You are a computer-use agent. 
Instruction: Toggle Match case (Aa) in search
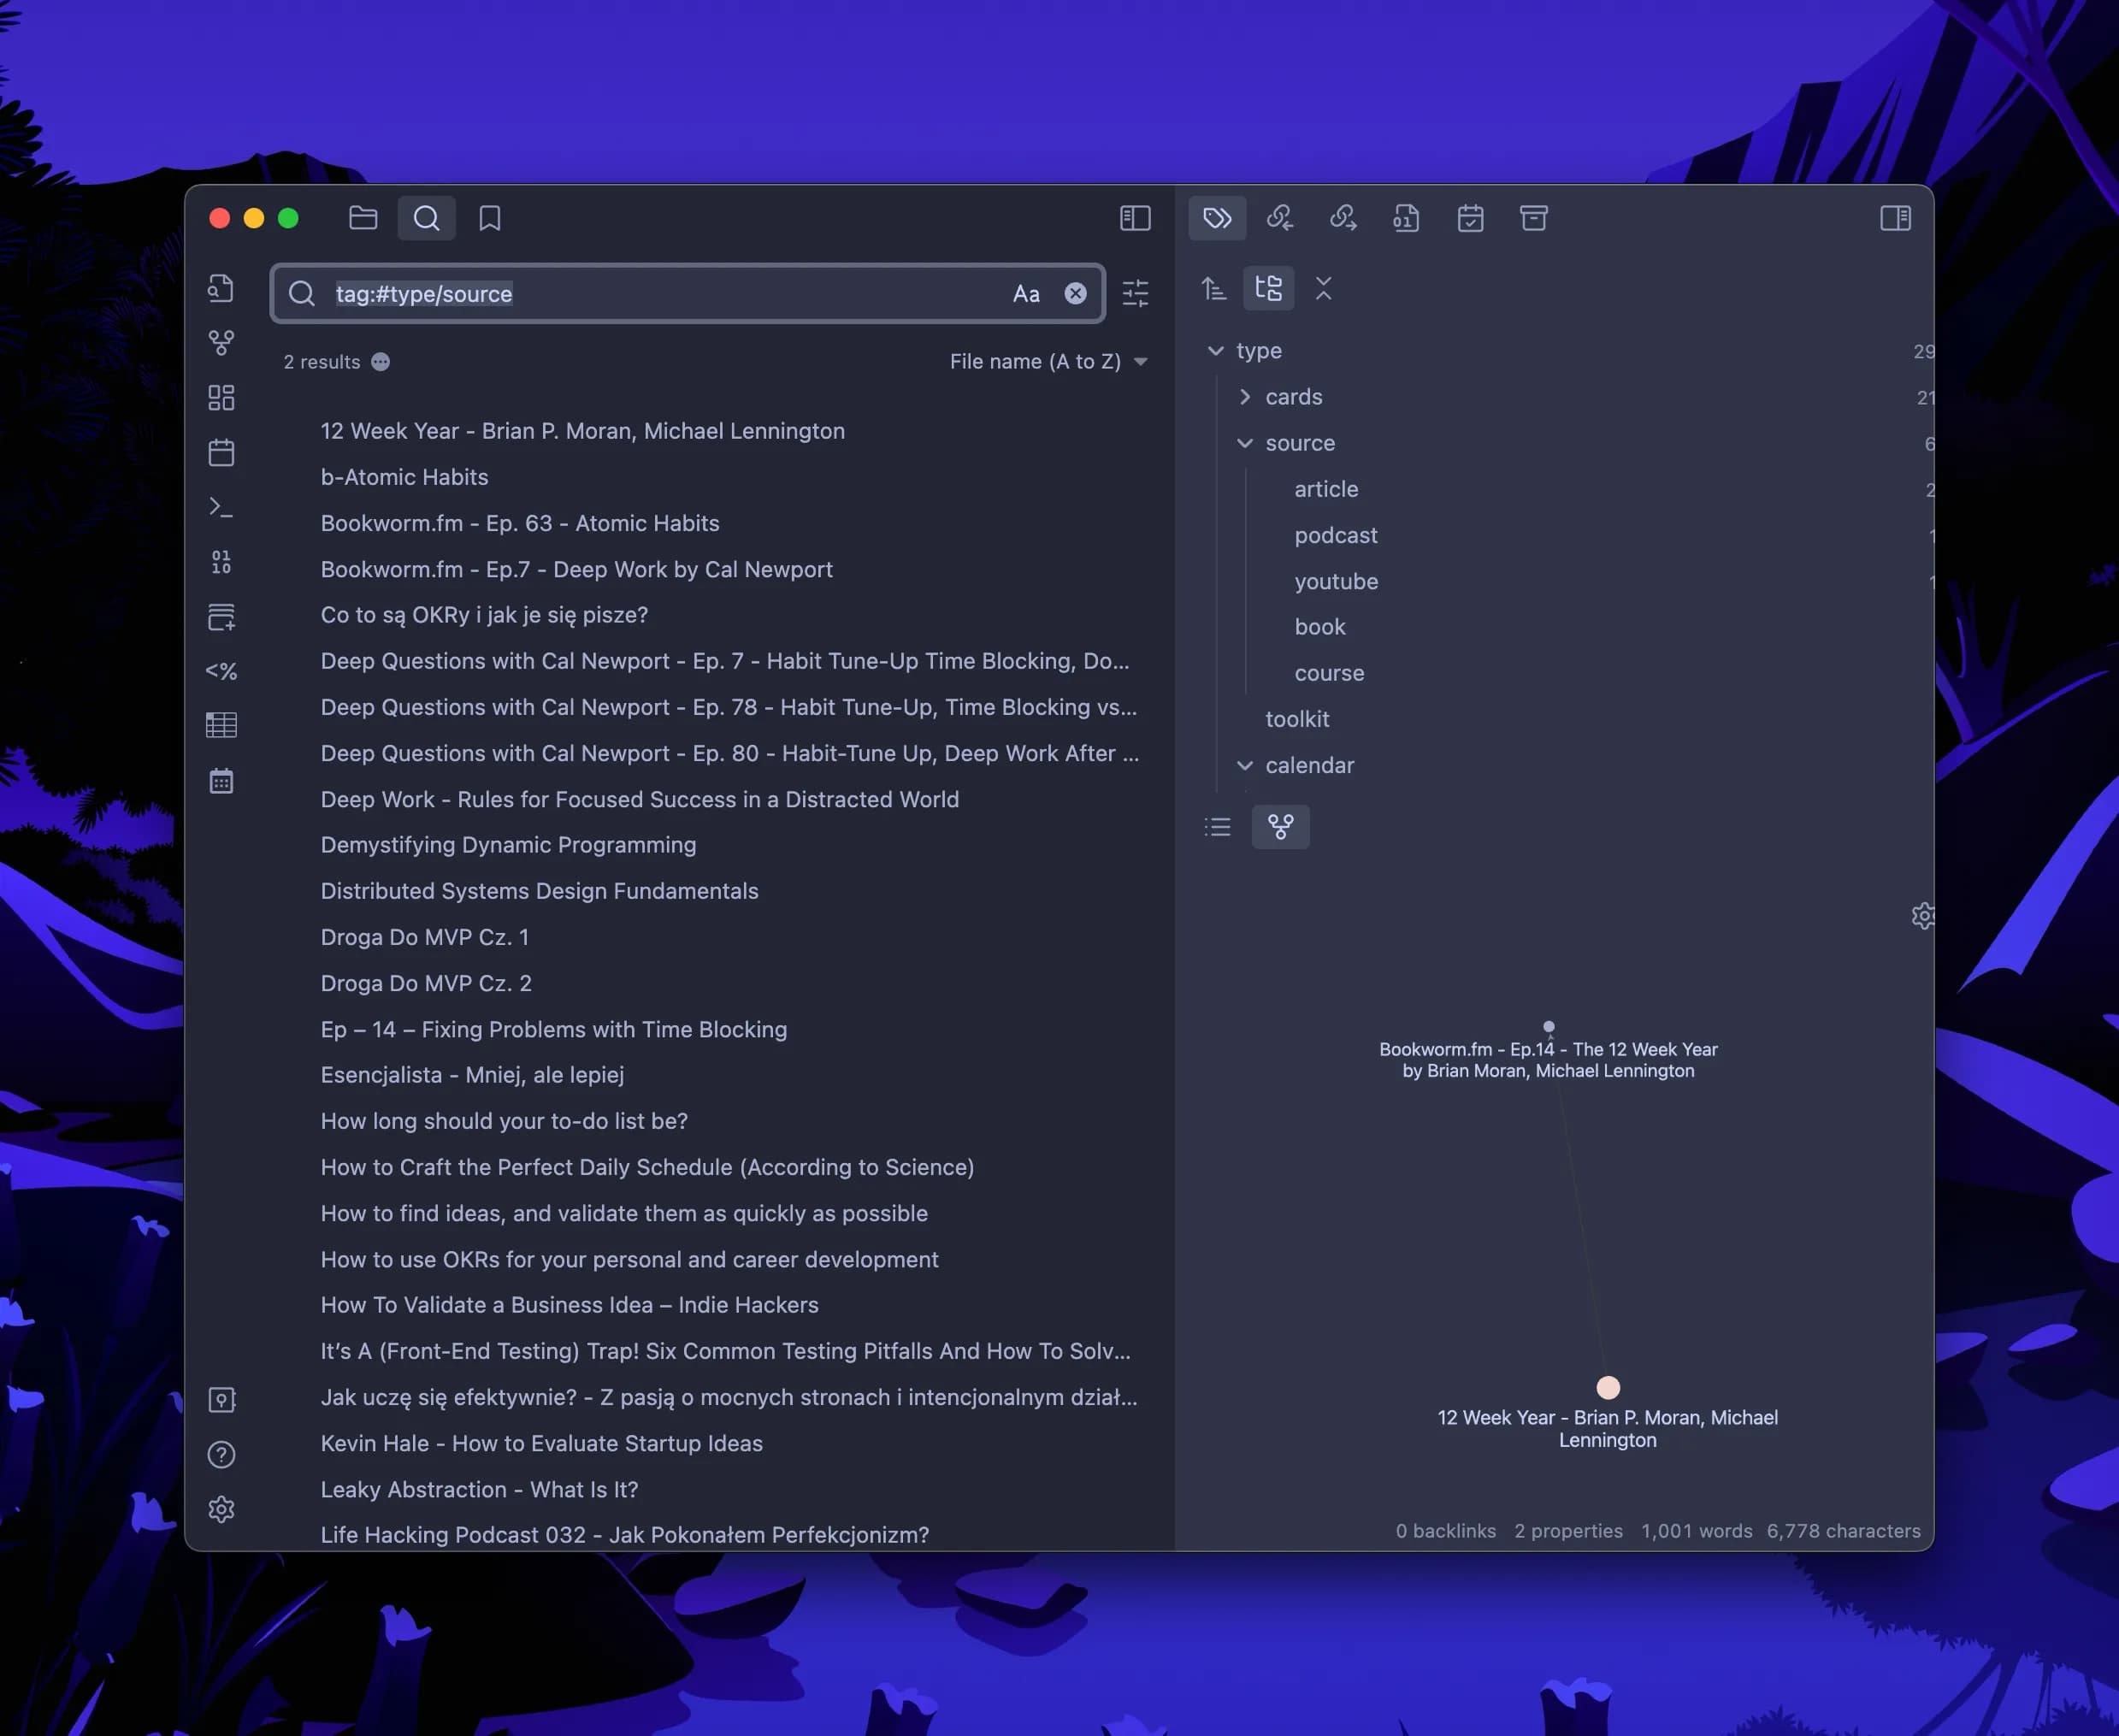pyautogui.click(x=1026, y=294)
